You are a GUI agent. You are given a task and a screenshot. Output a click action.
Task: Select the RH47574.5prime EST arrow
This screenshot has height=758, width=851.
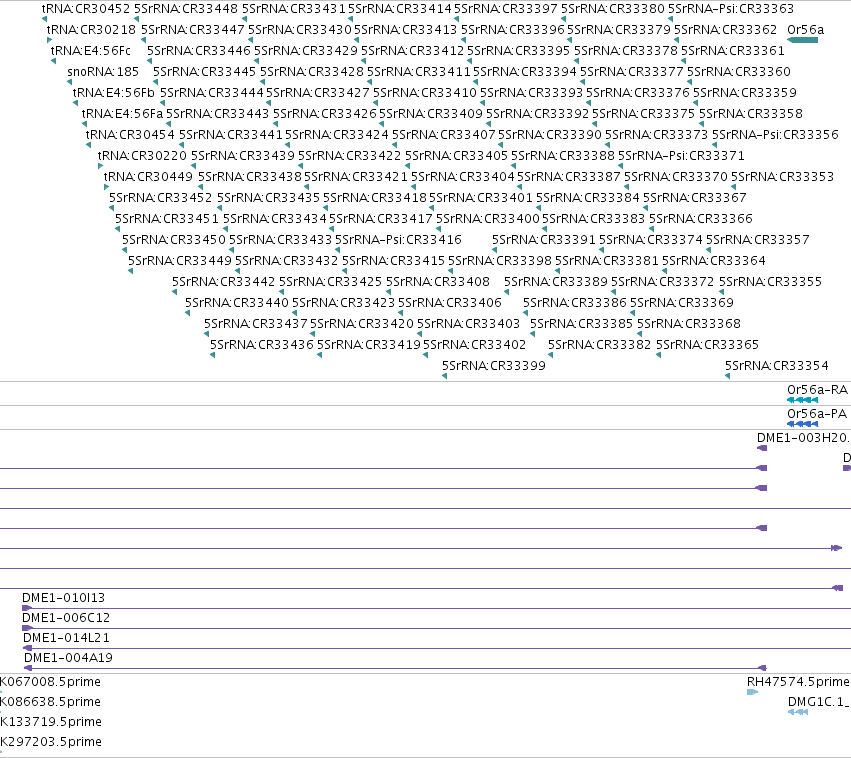click(x=752, y=692)
